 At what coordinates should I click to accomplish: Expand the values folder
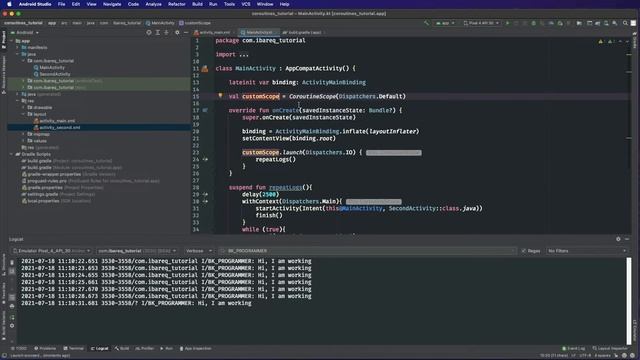[x=24, y=141]
